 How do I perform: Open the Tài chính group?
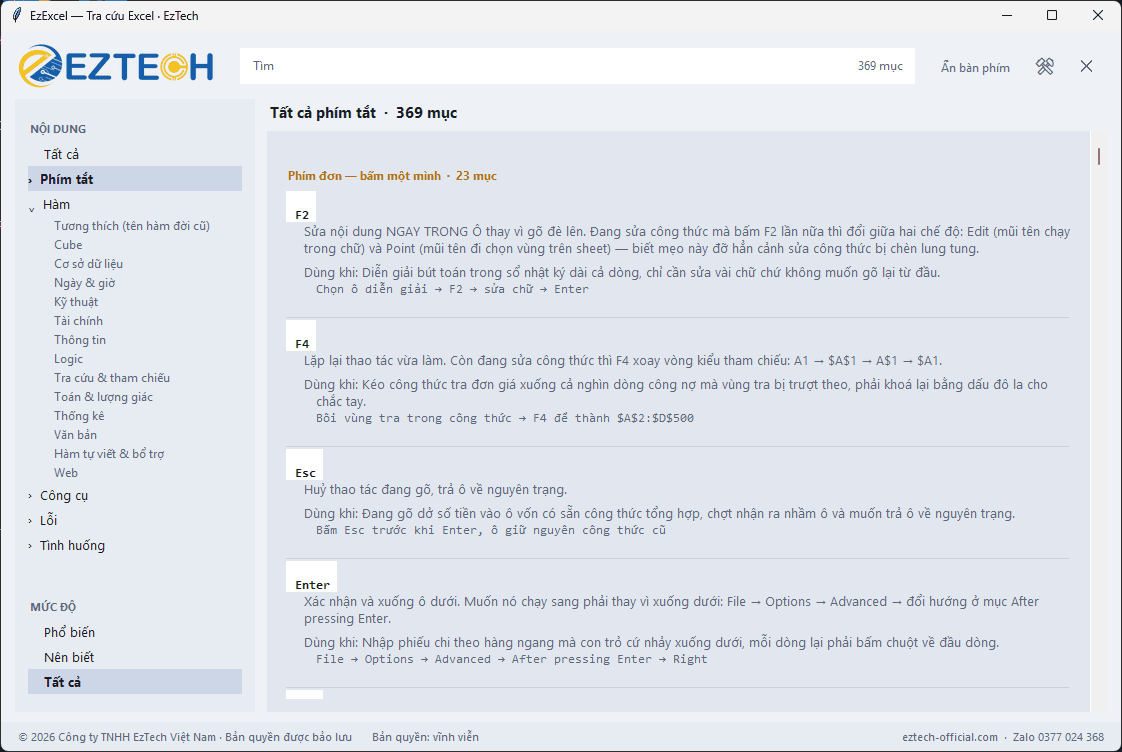coord(78,321)
